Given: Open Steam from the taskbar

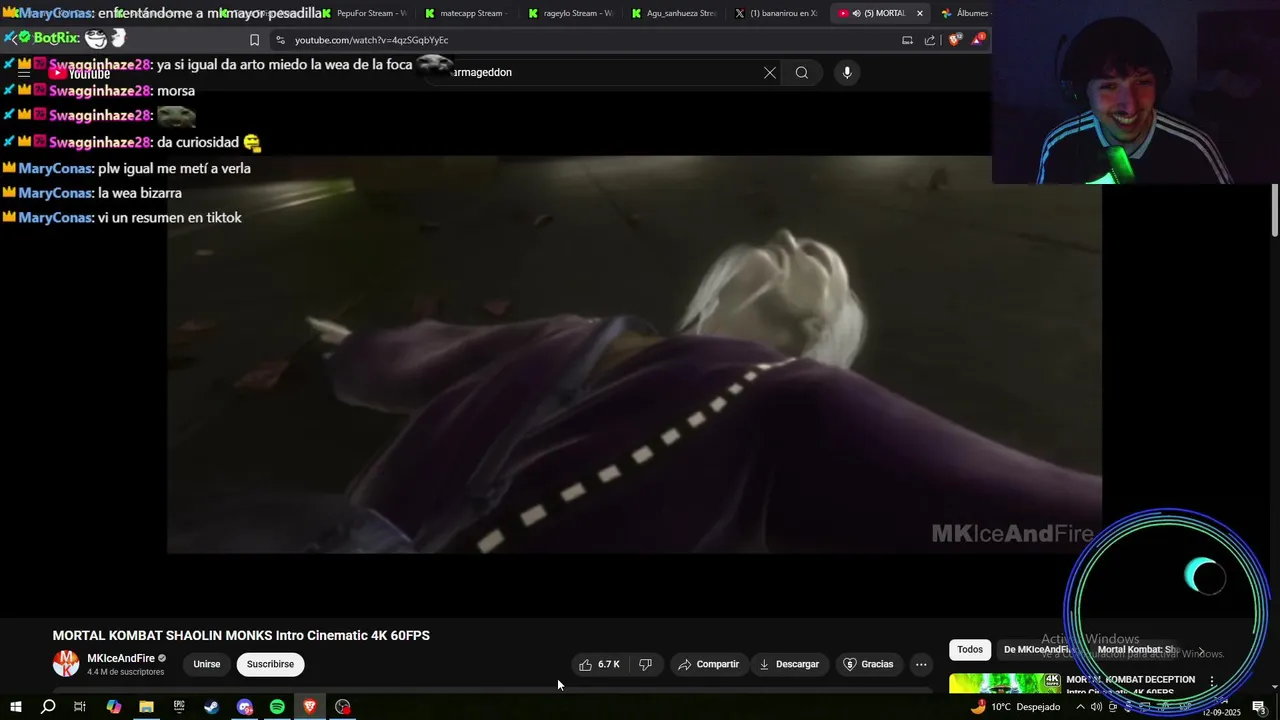Looking at the screenshot, I should tap(212, 707).
